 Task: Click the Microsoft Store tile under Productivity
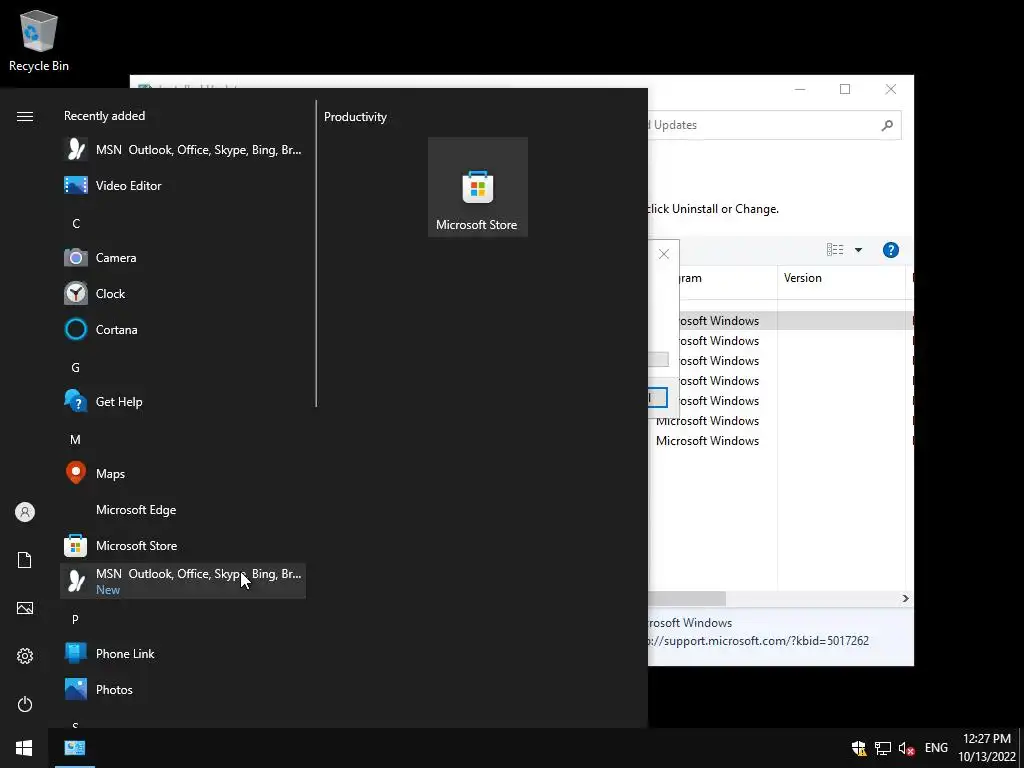[x=477, y=187]
